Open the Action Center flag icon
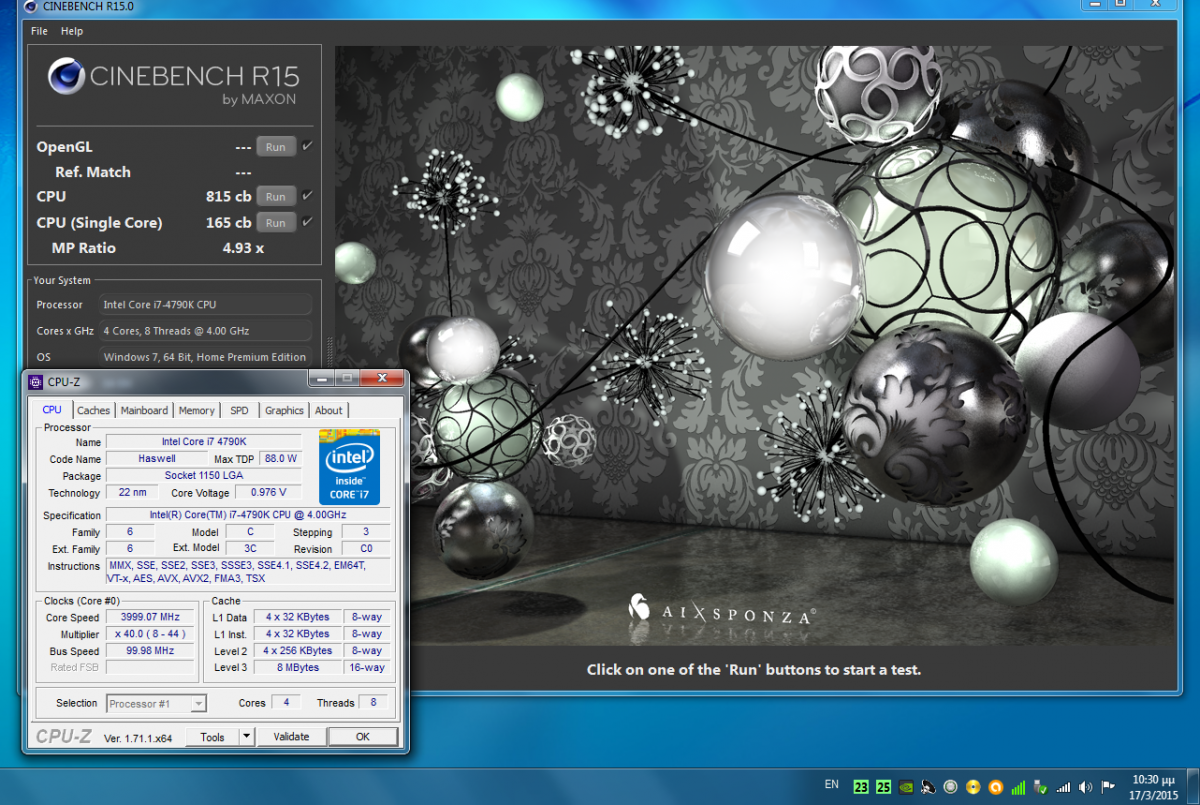Image resolution: width=1200 pixels, height=805 pixels. click(x=1107, y=787)
